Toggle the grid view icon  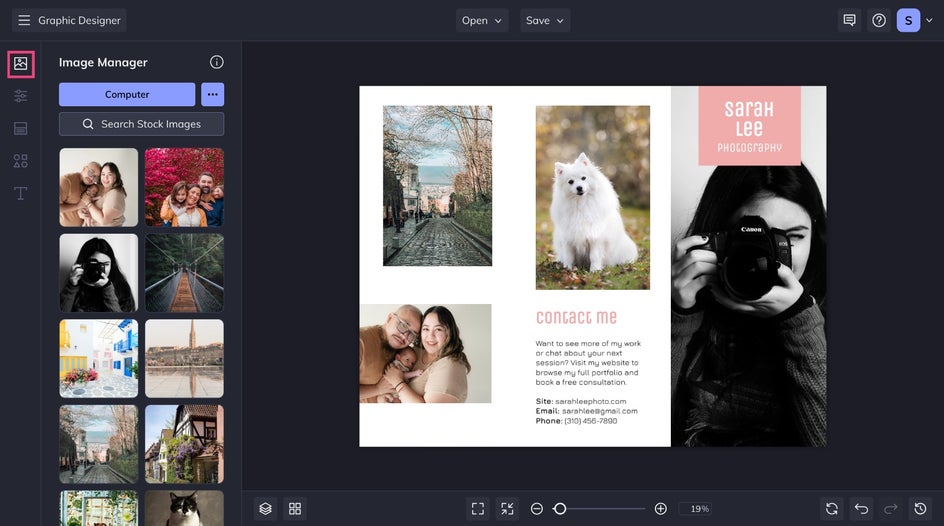coord(295,509)
